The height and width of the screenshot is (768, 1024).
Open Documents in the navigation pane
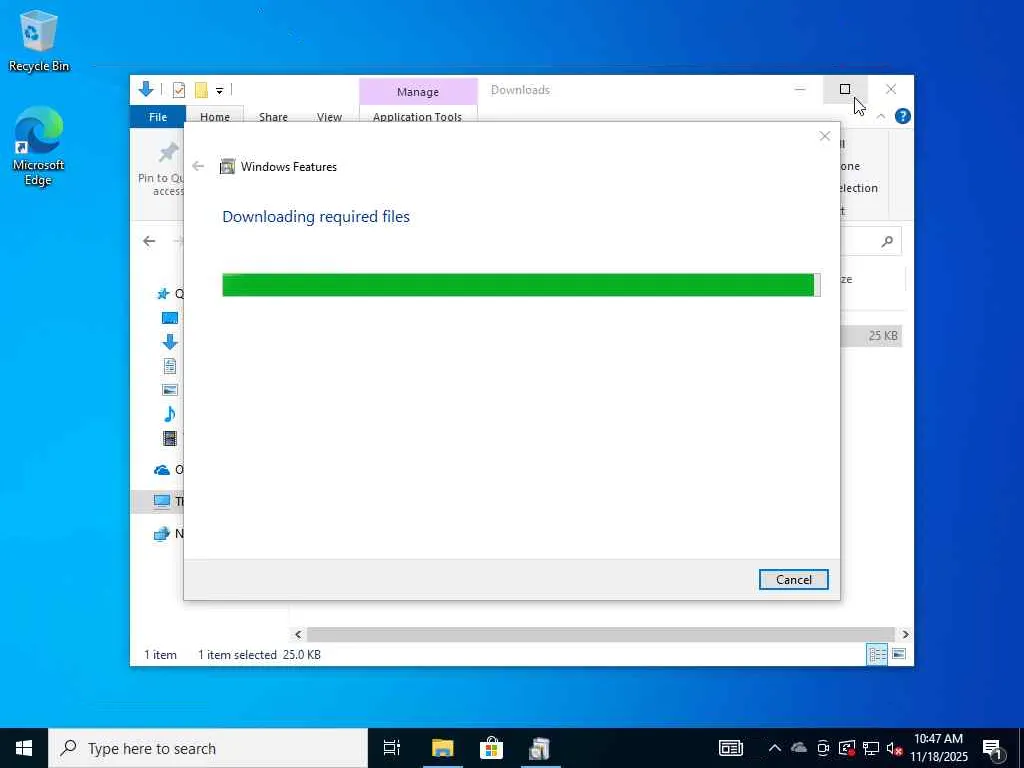pyautogui.click(x=170, y=366)
